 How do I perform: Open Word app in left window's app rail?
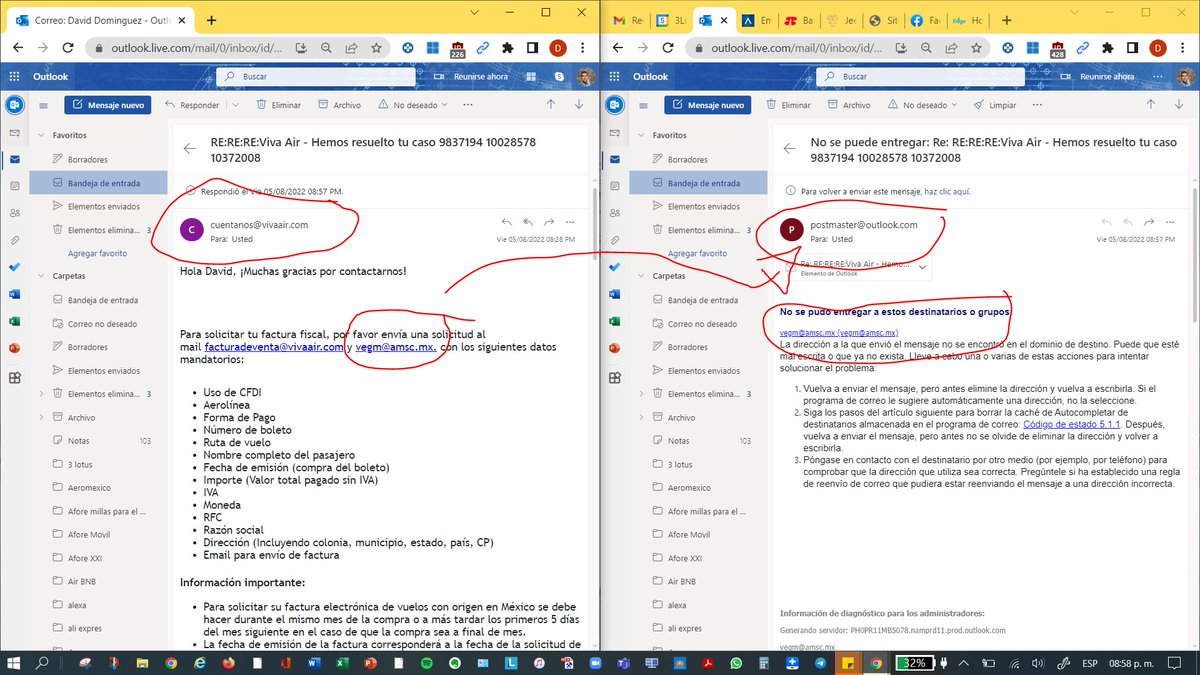pyautogui.click(x=14, y=295)
